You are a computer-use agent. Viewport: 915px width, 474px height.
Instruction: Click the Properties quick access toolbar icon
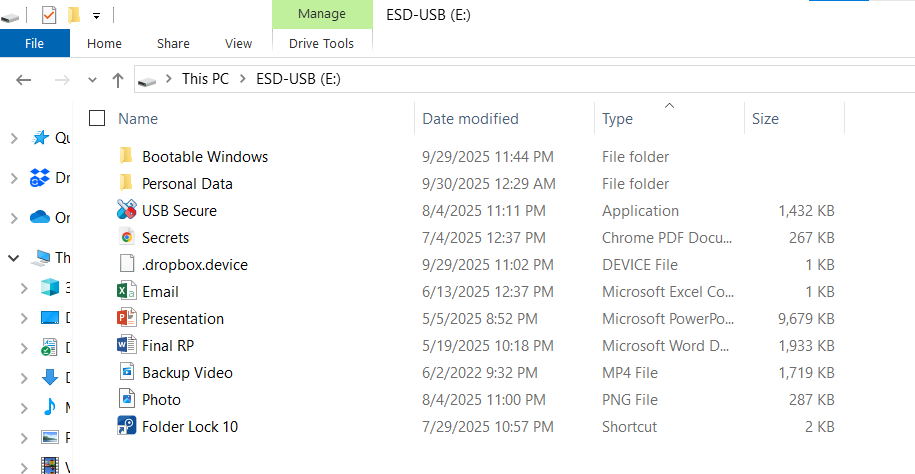[x=49, y=15]
